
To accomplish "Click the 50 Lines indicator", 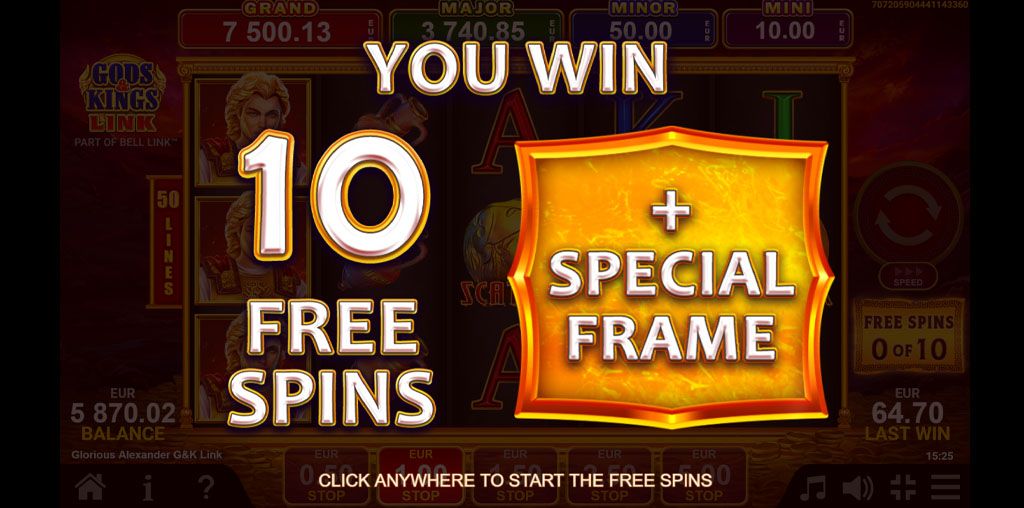I will coord(166,242).
